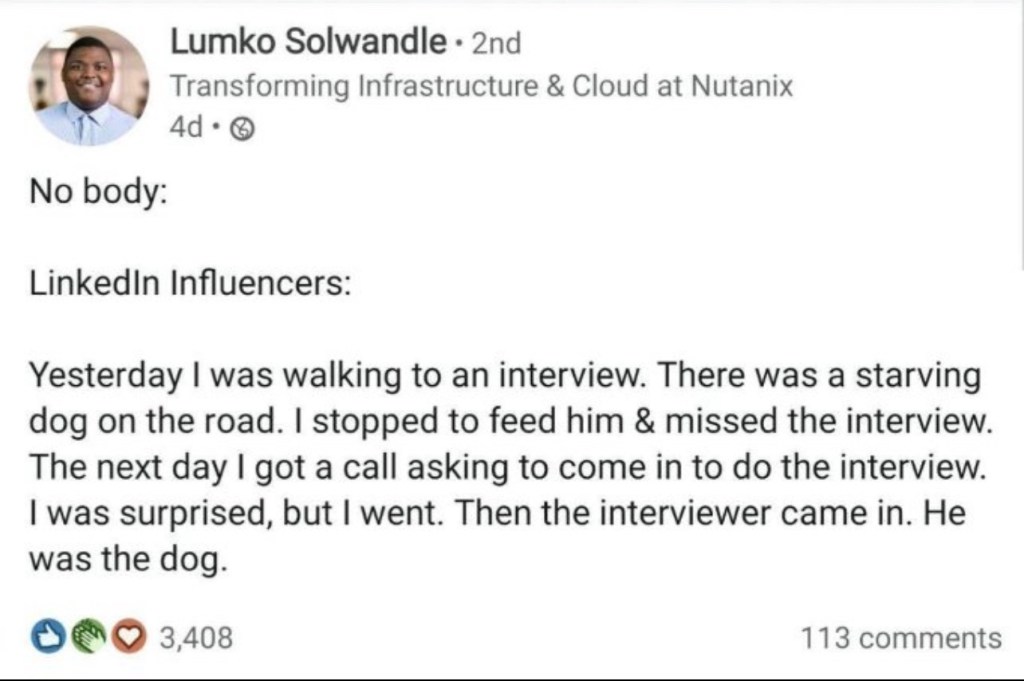The height and width of the screenshot is (681, 1024).
Task: Click the "No body:" text line
Action: point(95,191)
